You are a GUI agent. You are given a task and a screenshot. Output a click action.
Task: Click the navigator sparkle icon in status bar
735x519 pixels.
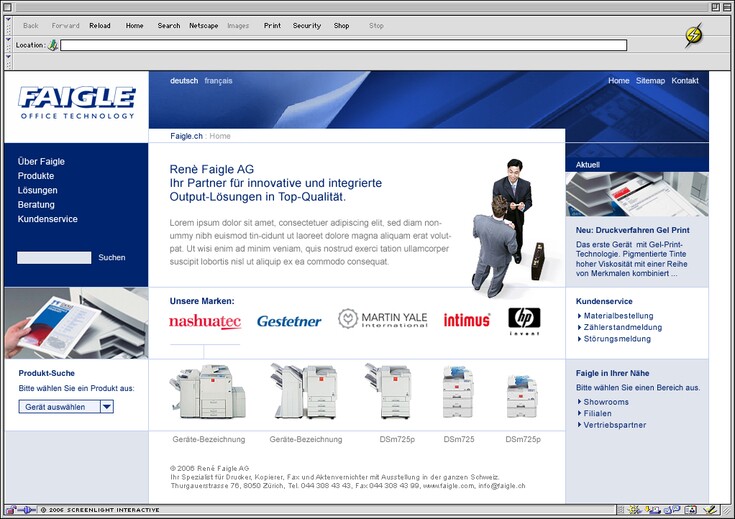point(634,510)
